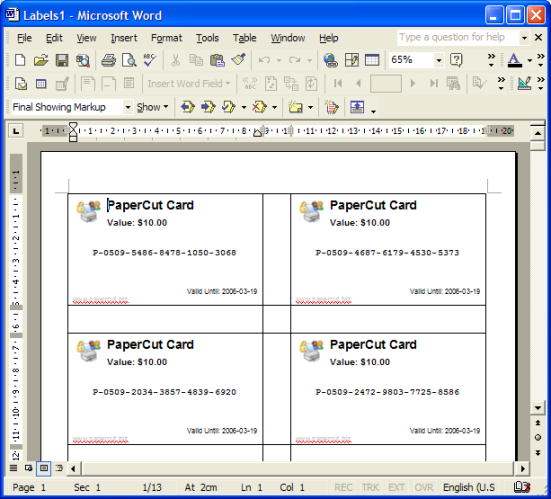Screen dimensions: 551x499
Task: Open the Show markup menu
Action: (x=153, y=107)
